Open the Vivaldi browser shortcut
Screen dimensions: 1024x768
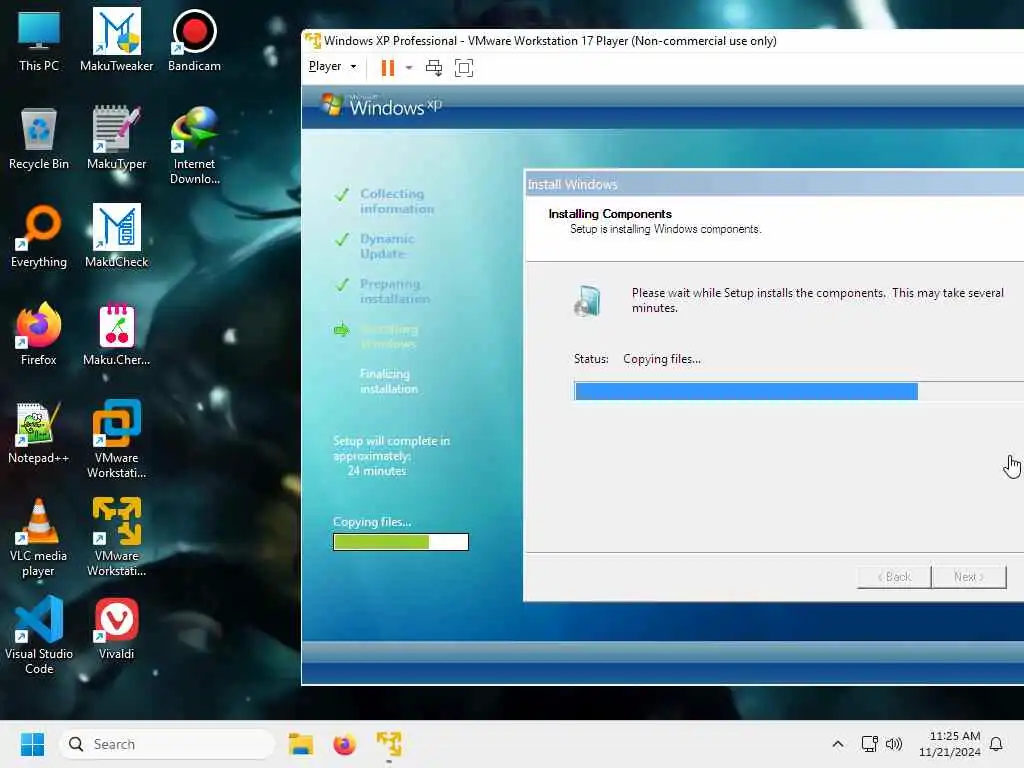[116, 629]
